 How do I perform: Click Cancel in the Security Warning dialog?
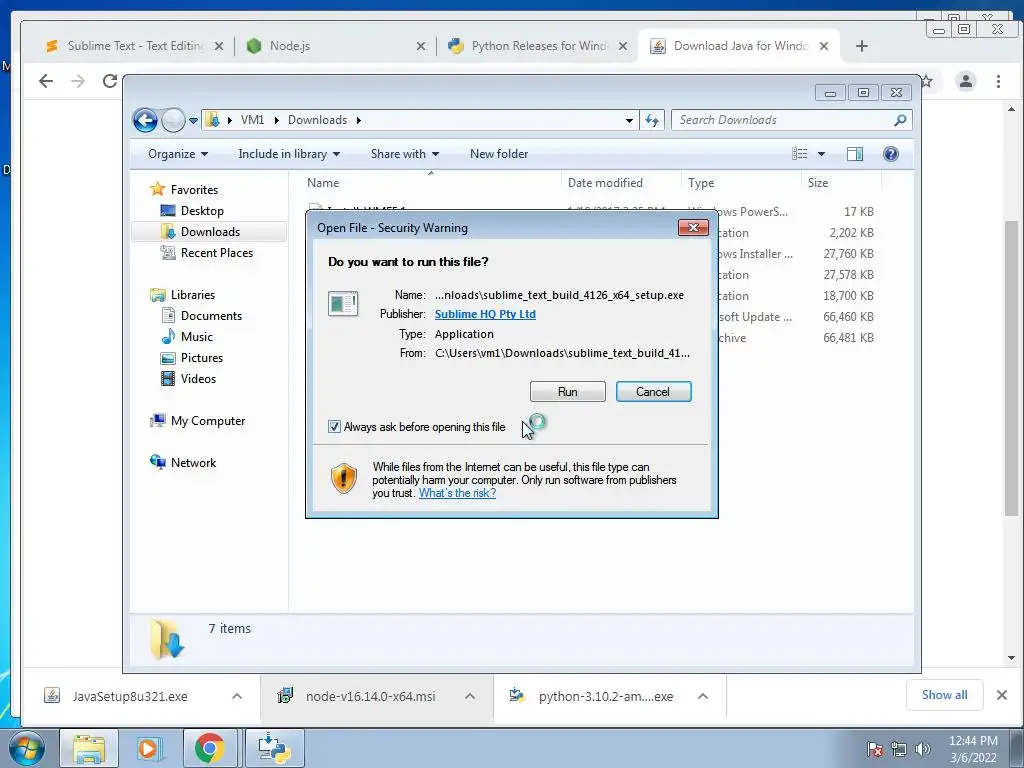click(653, 392)
